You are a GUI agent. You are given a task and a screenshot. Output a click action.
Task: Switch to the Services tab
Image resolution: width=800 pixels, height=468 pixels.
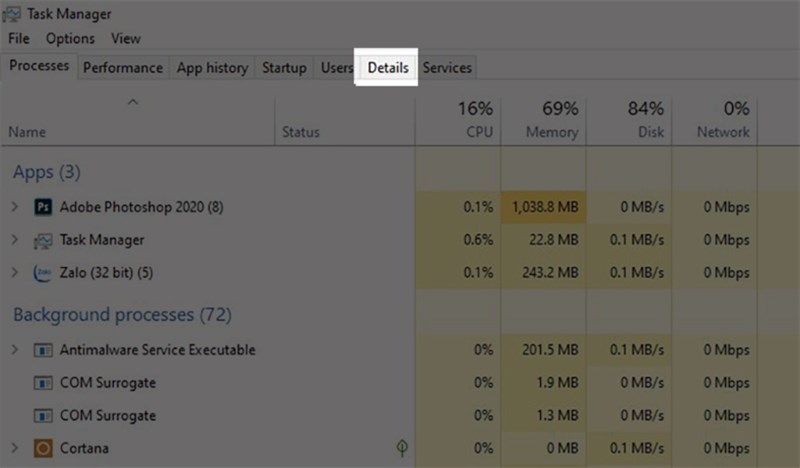tap(447, 67)
